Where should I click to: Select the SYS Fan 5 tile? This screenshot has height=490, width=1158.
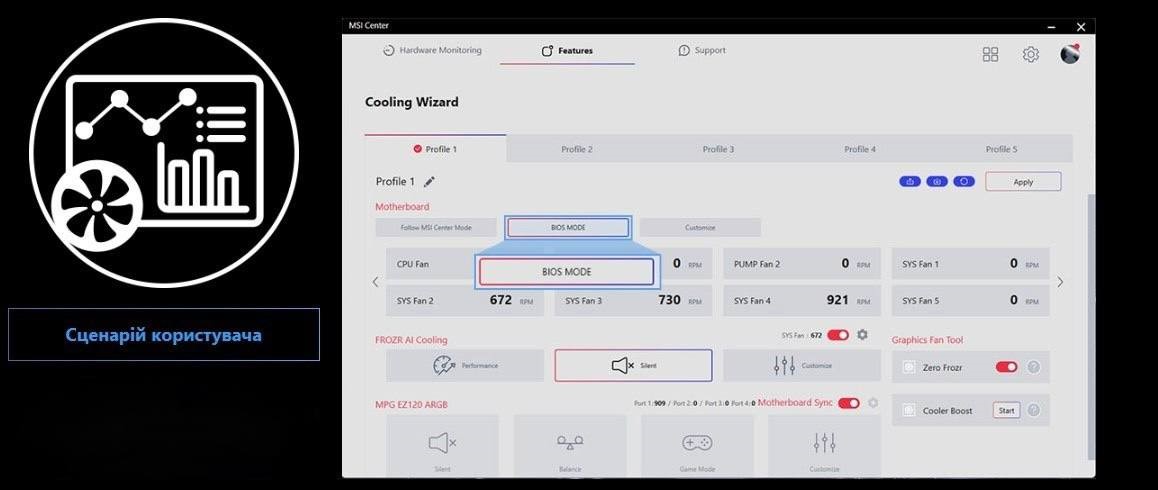(970, 301)
